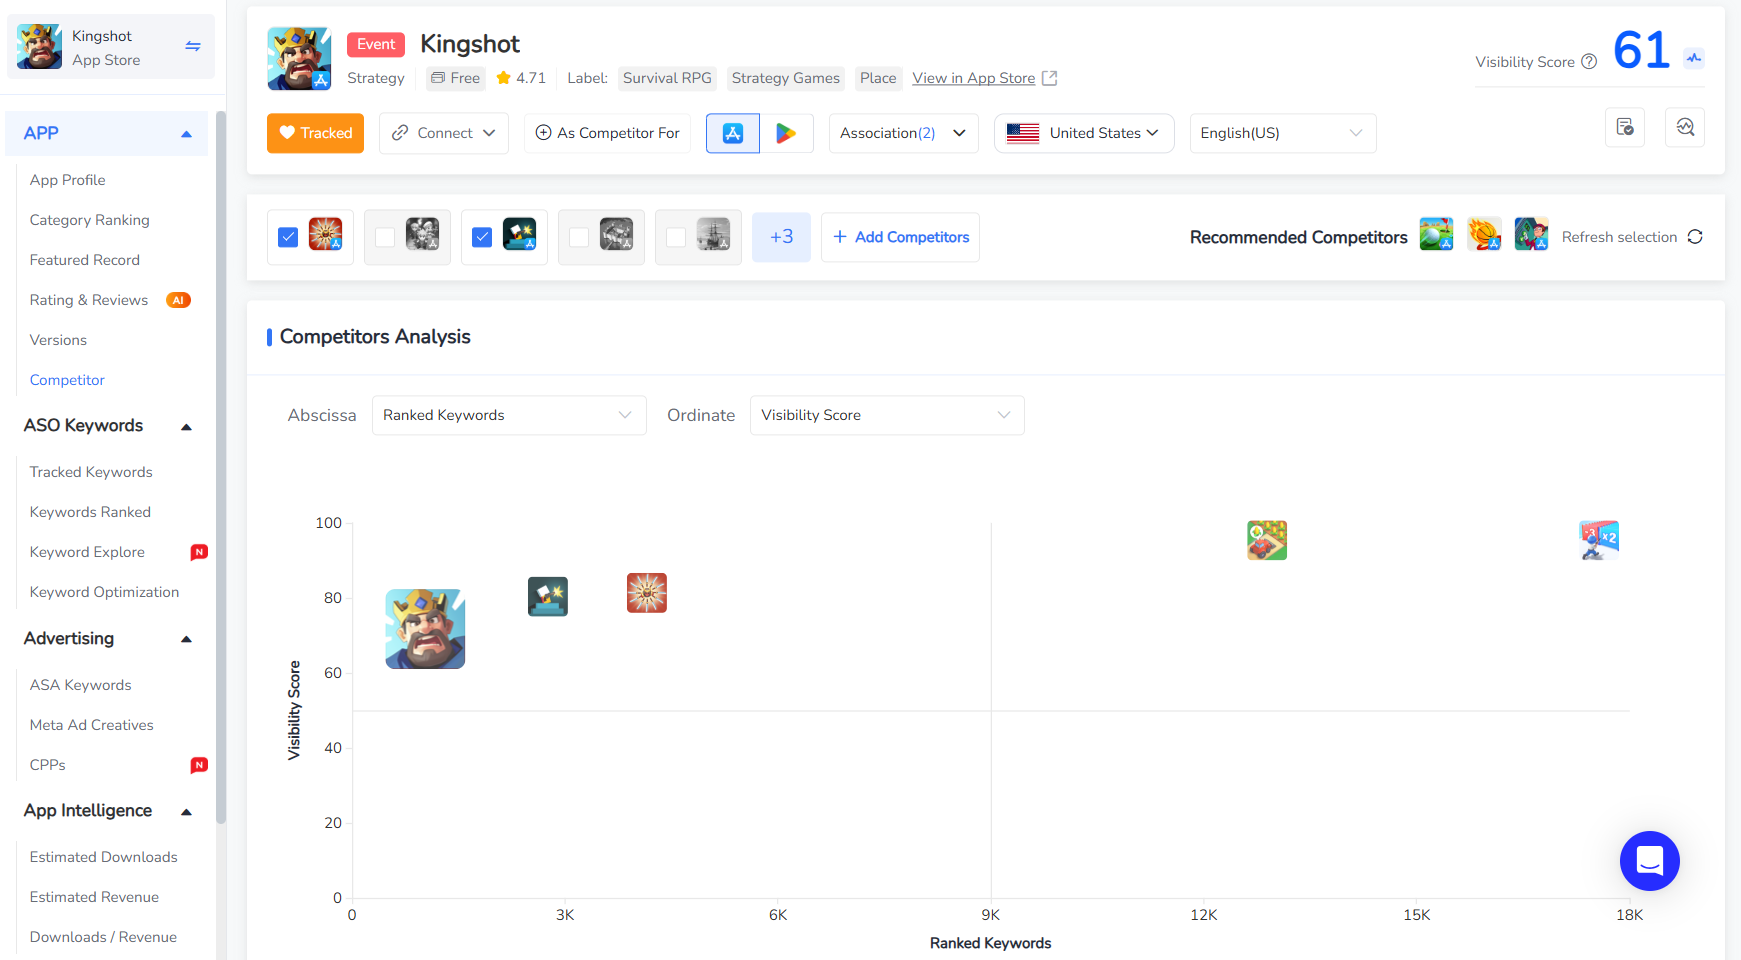Click As Competitor For button
This screenshot has width=1741, height=960.
tap(607, 133)
